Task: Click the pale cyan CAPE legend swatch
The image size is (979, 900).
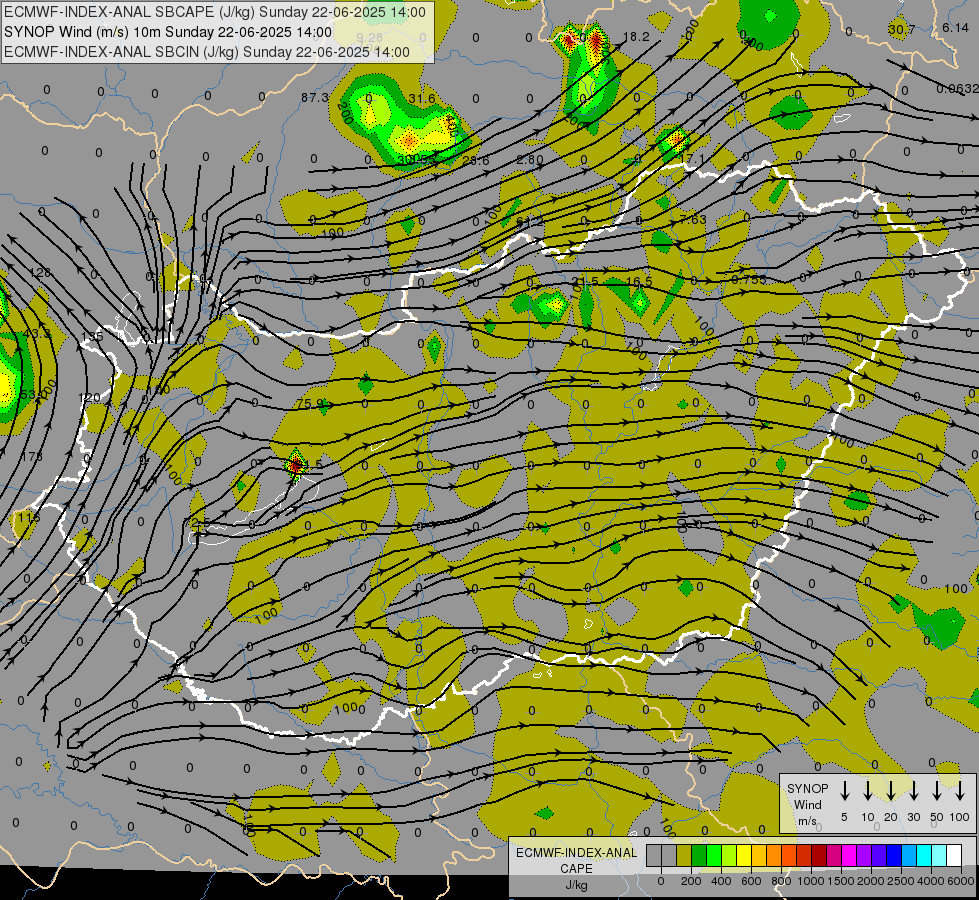Action: pos(940,855)
